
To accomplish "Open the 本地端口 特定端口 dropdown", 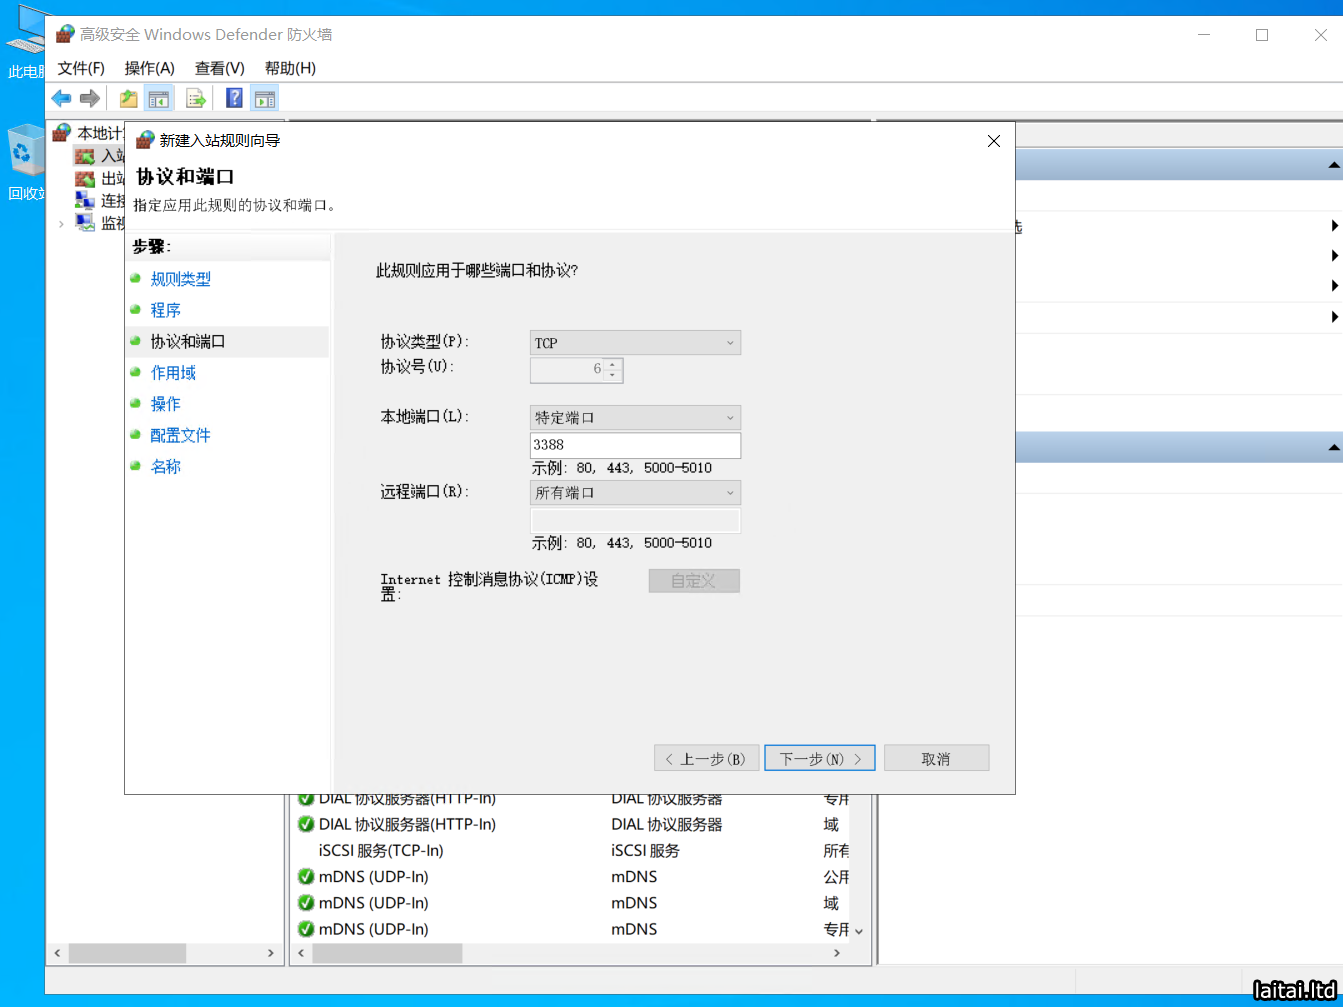I will pos(635,418).
